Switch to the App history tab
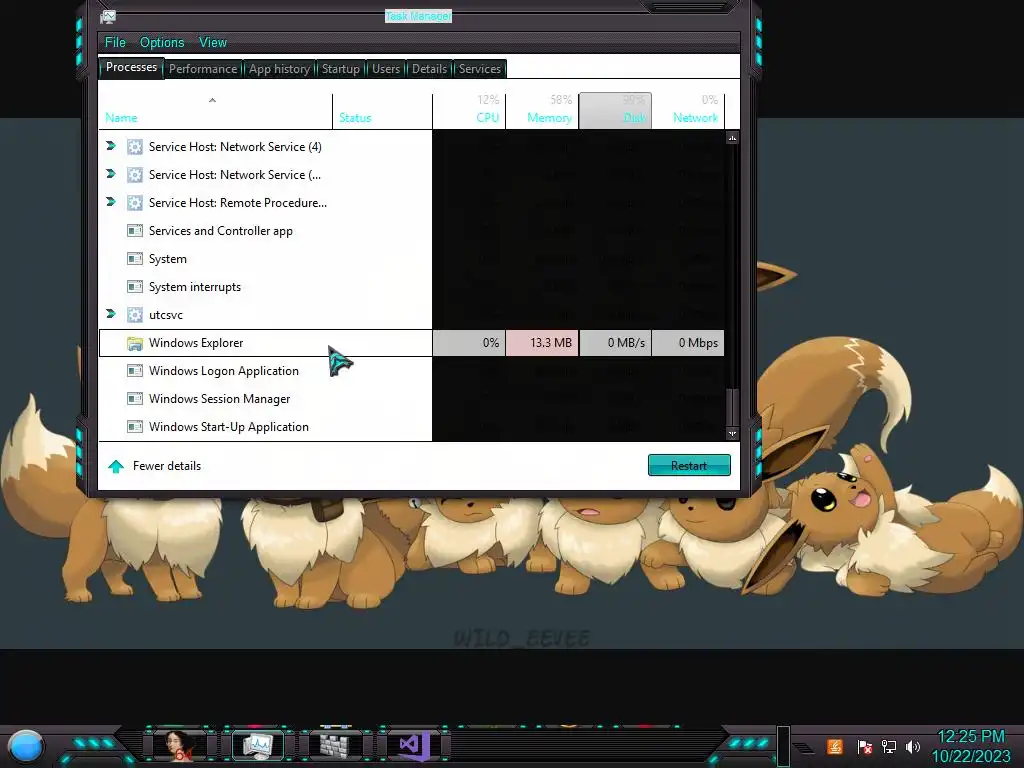The image size is (1024, 768). [x=280, y=69]
